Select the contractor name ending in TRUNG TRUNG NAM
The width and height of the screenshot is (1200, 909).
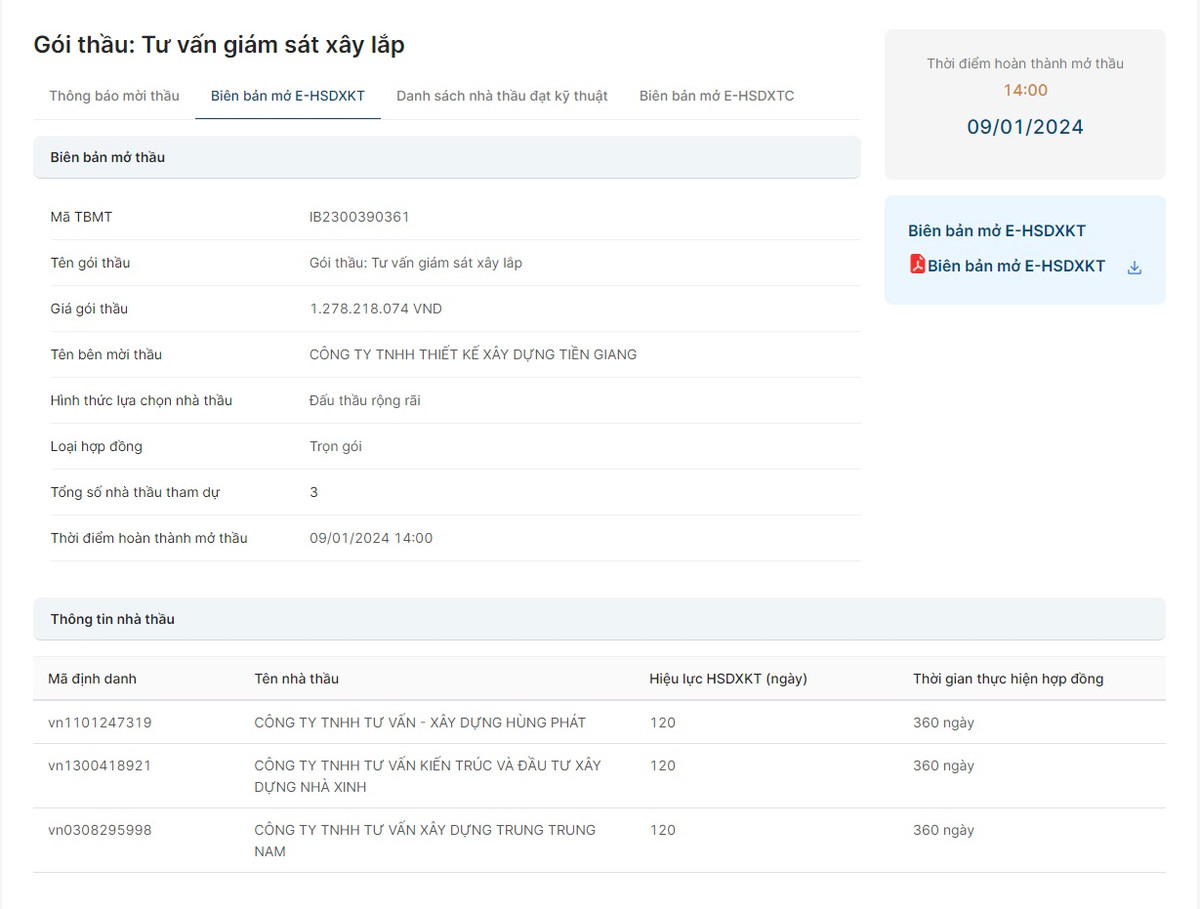[424, 840]
